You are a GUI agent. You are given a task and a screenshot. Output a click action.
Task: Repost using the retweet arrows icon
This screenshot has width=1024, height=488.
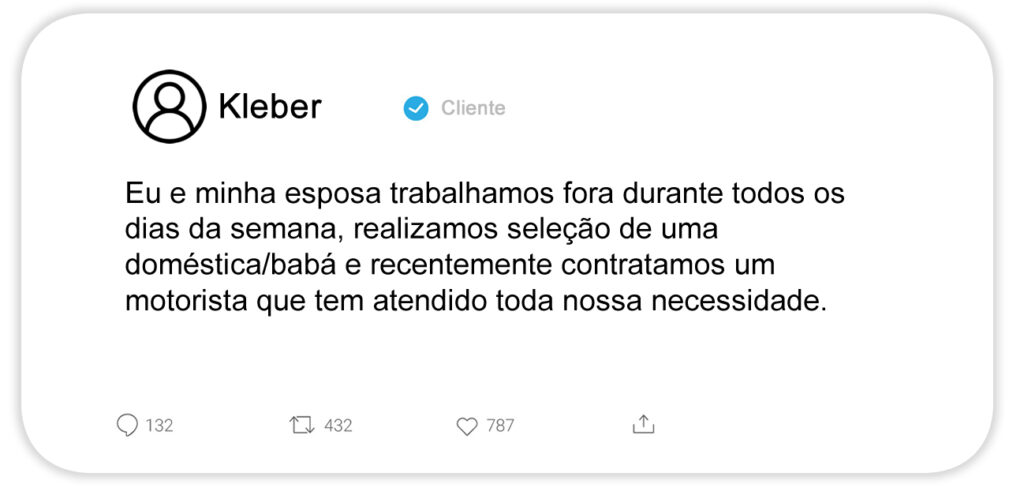click(x=302, y=426)
